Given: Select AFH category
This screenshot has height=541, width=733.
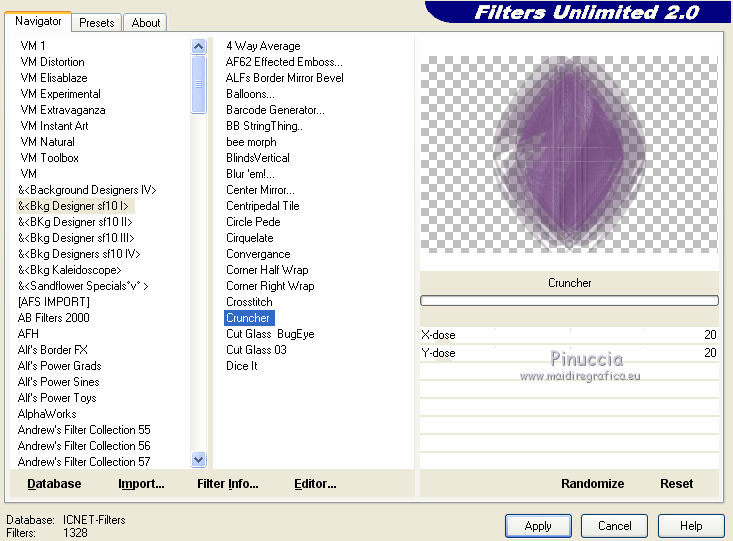Looking at the screenshot, I should (x=29, y=334).
